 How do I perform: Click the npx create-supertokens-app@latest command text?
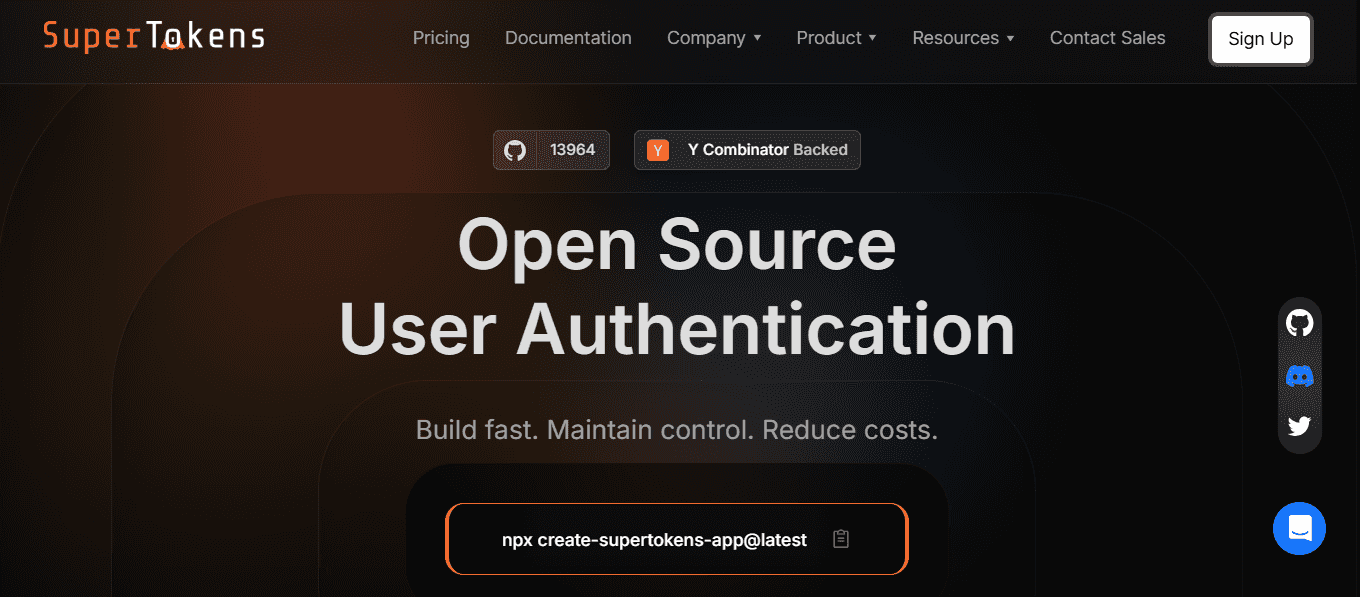pos(654,540)
